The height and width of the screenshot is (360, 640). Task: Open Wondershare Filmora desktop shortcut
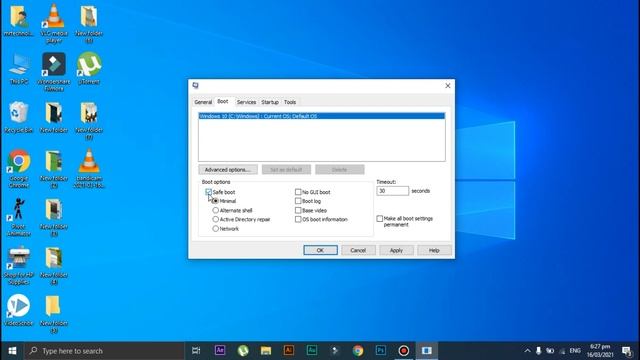point(53,71)
